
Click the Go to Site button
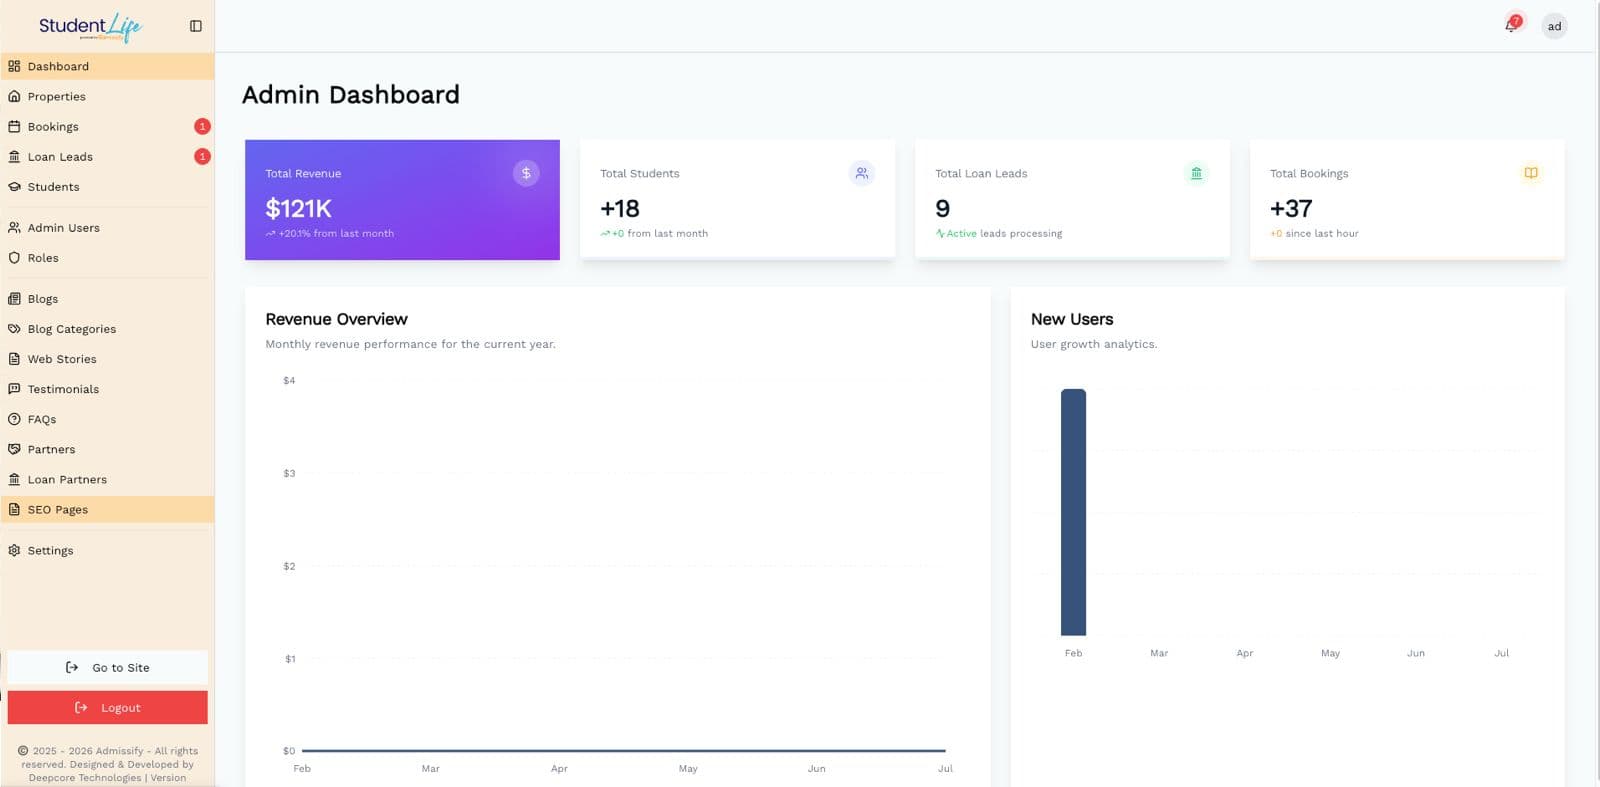[x=107, y=667]
